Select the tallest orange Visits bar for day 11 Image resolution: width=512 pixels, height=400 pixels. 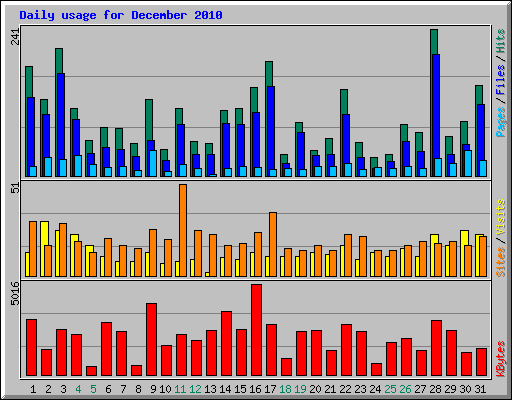[183, 230]
